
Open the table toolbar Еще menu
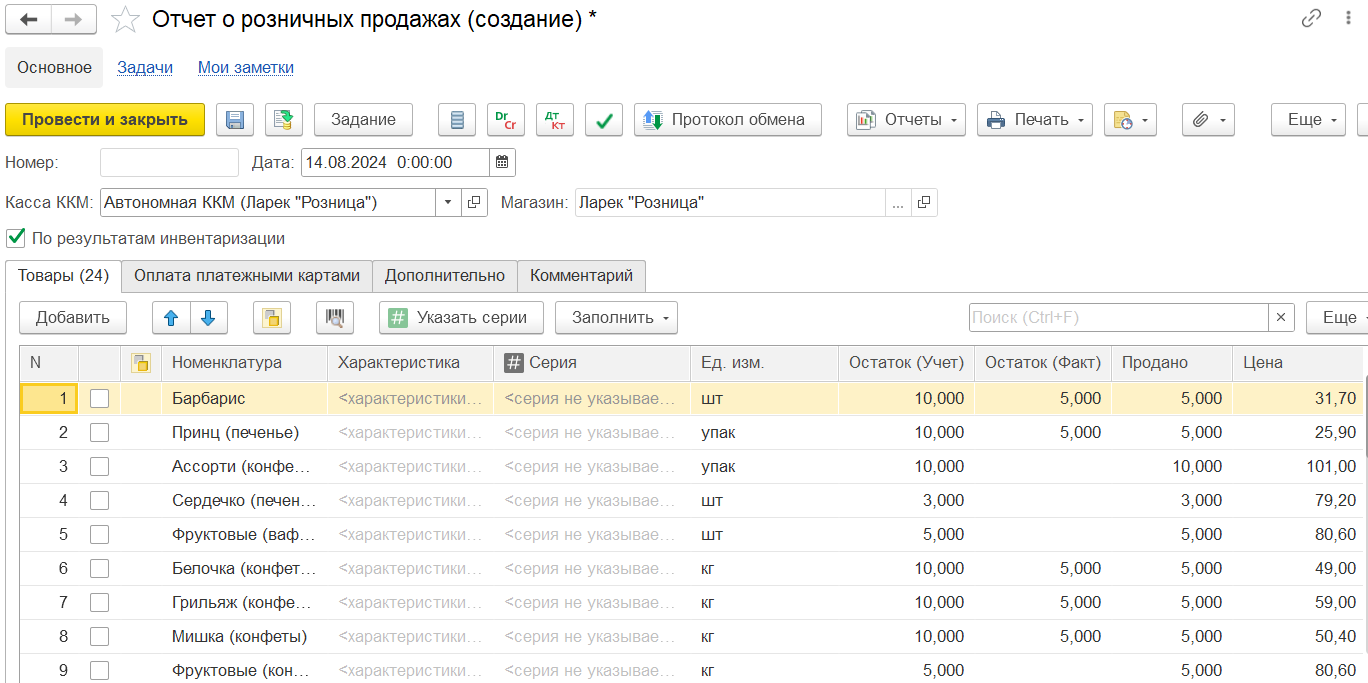tap(1337, 318)
